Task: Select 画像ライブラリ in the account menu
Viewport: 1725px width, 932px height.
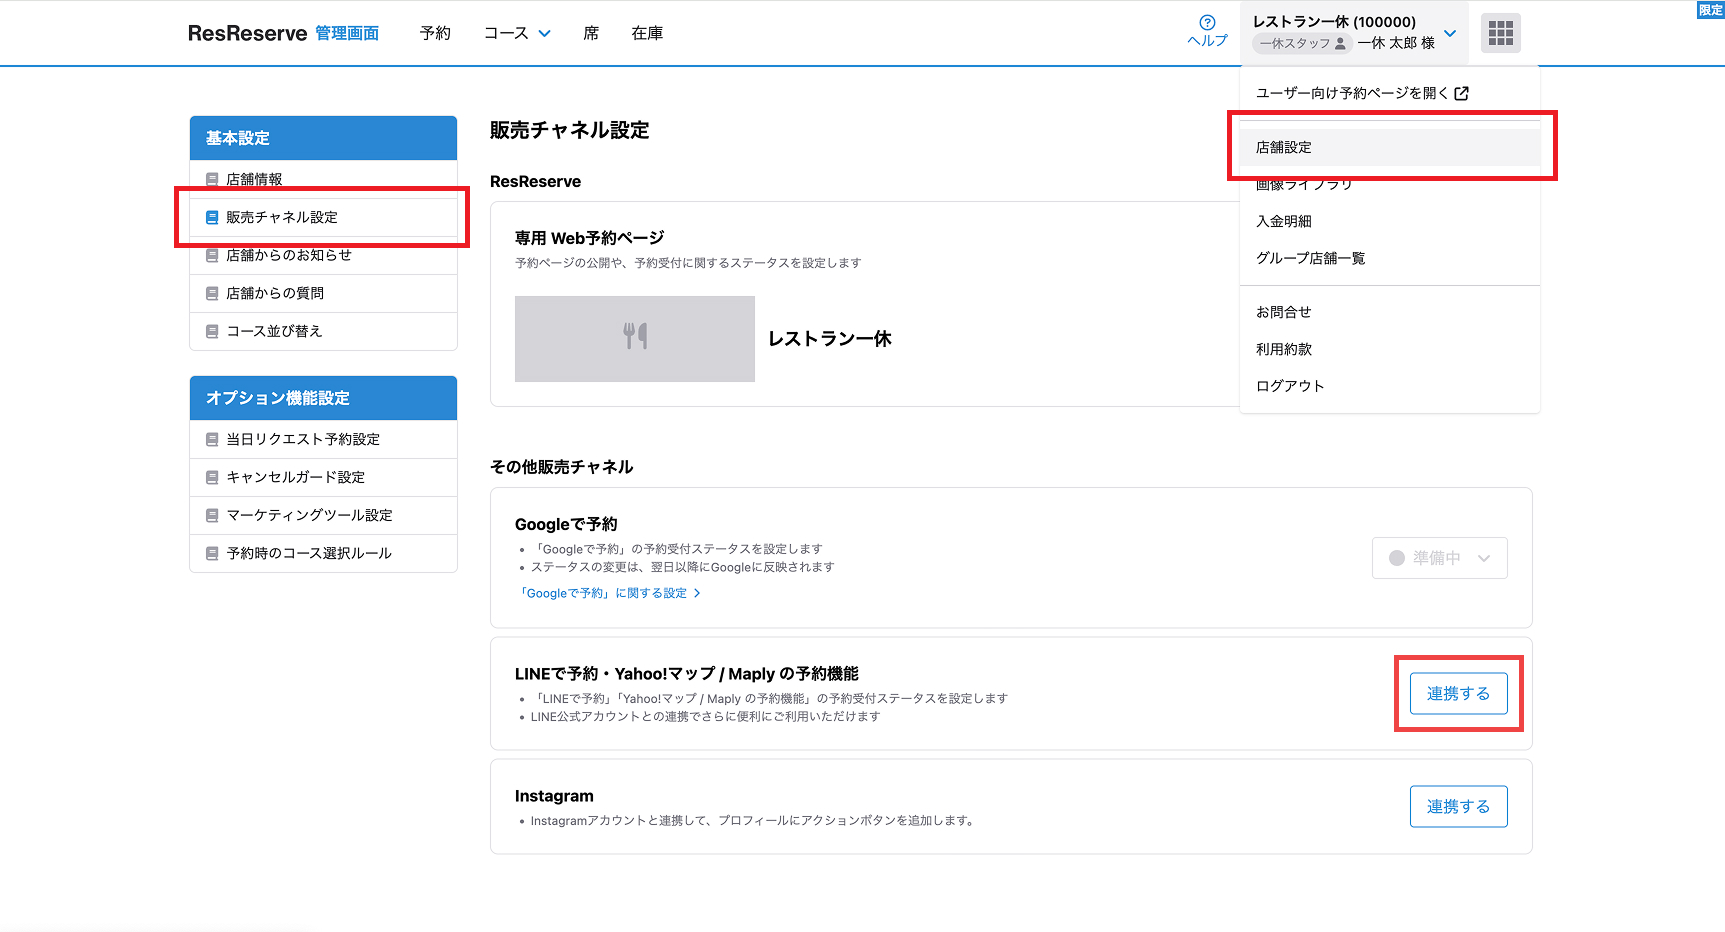Action: pos(1390,184)
